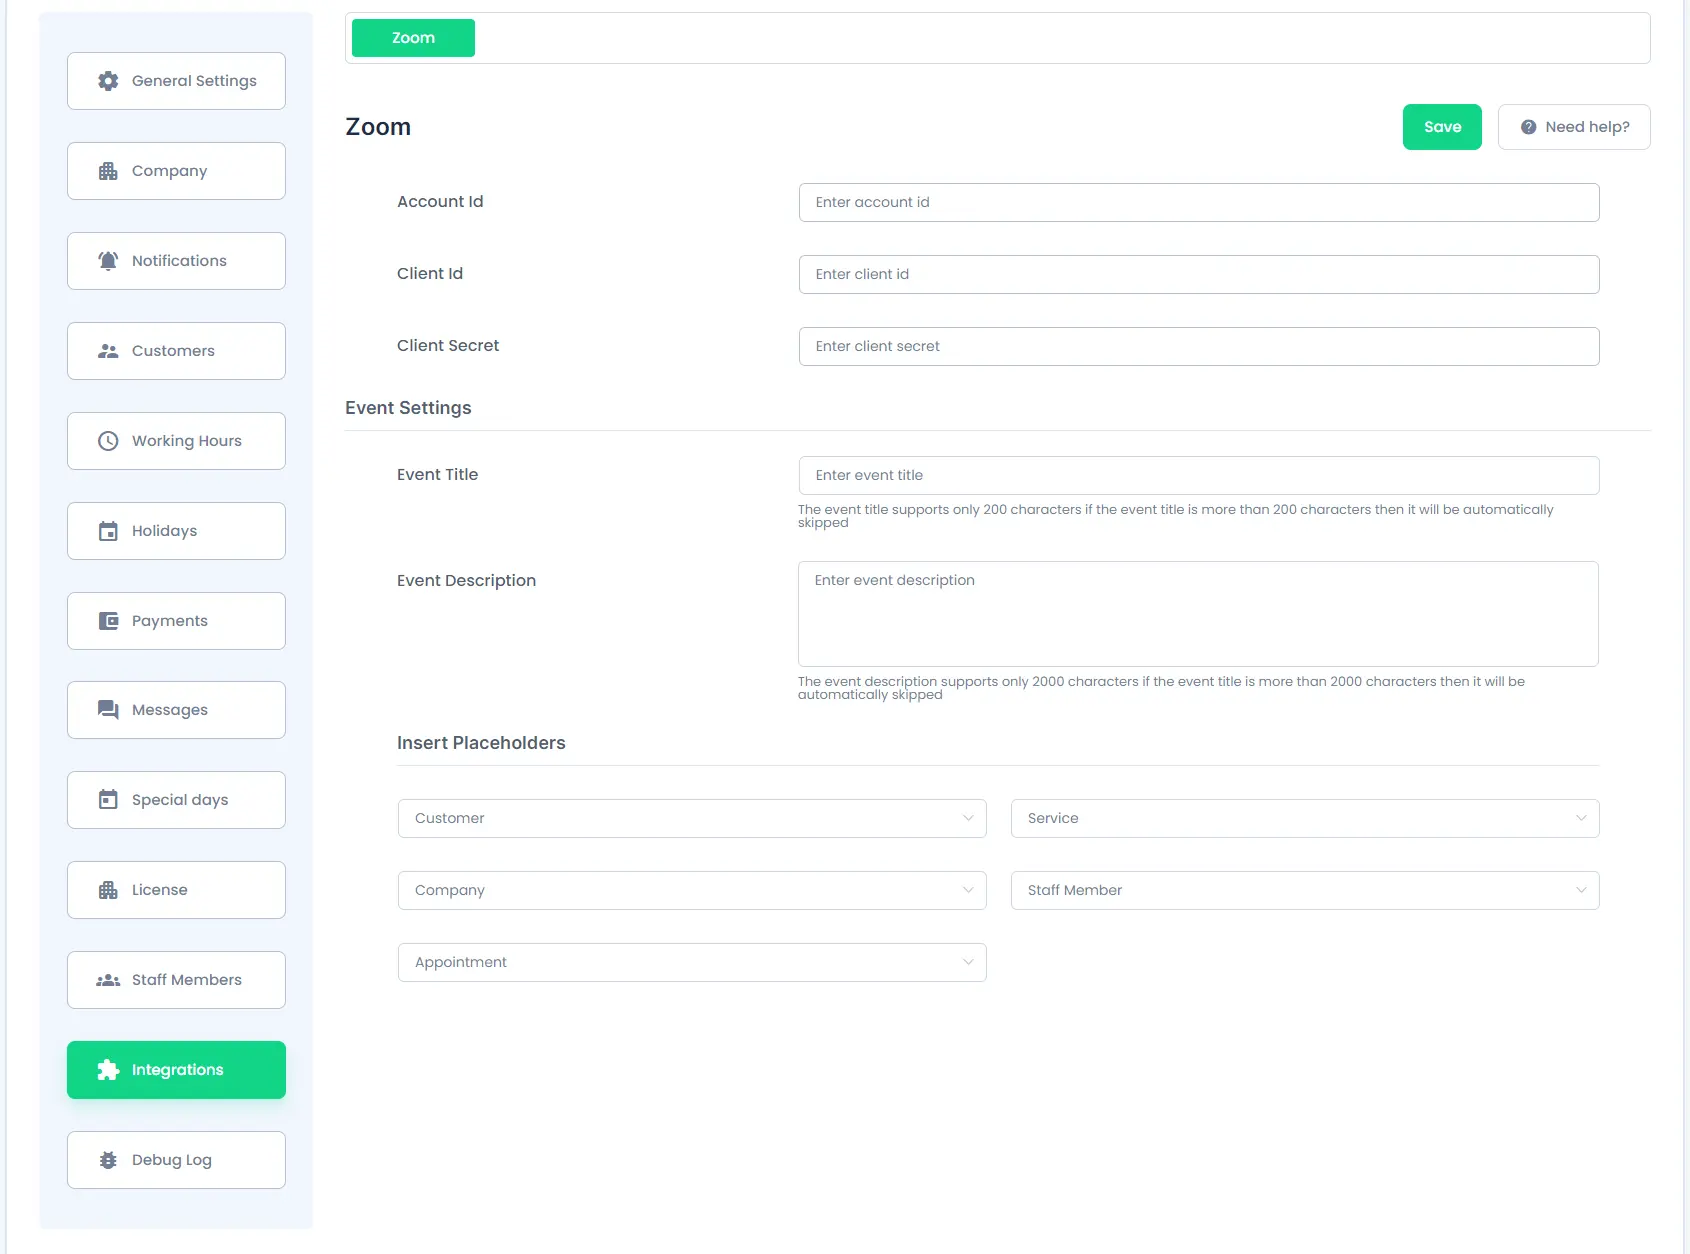Screen dimensions: 1690x1254
Task: Click the group icon beside Staff Members
Action: pyautogui.click(x=108, y=980)
